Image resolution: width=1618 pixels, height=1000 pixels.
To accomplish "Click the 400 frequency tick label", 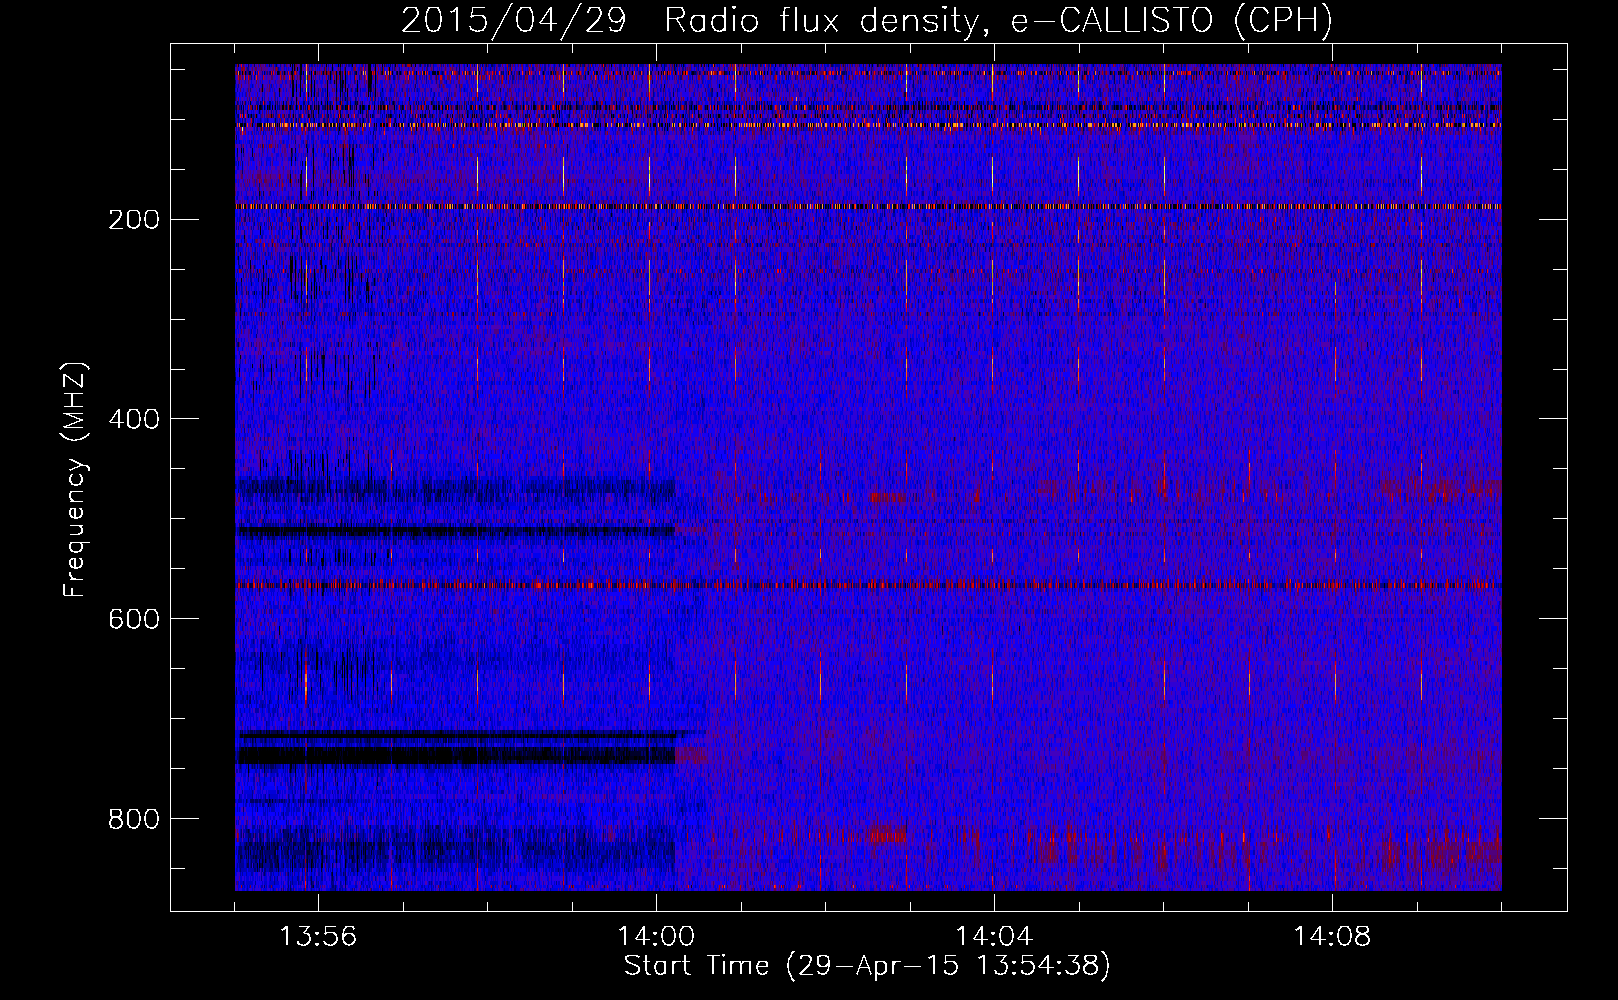I will tap(134, 419).
